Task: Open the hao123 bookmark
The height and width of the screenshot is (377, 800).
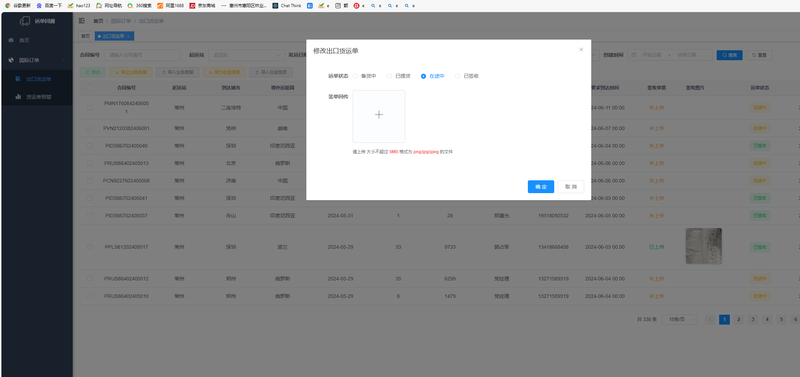Action: click(79, 6)
